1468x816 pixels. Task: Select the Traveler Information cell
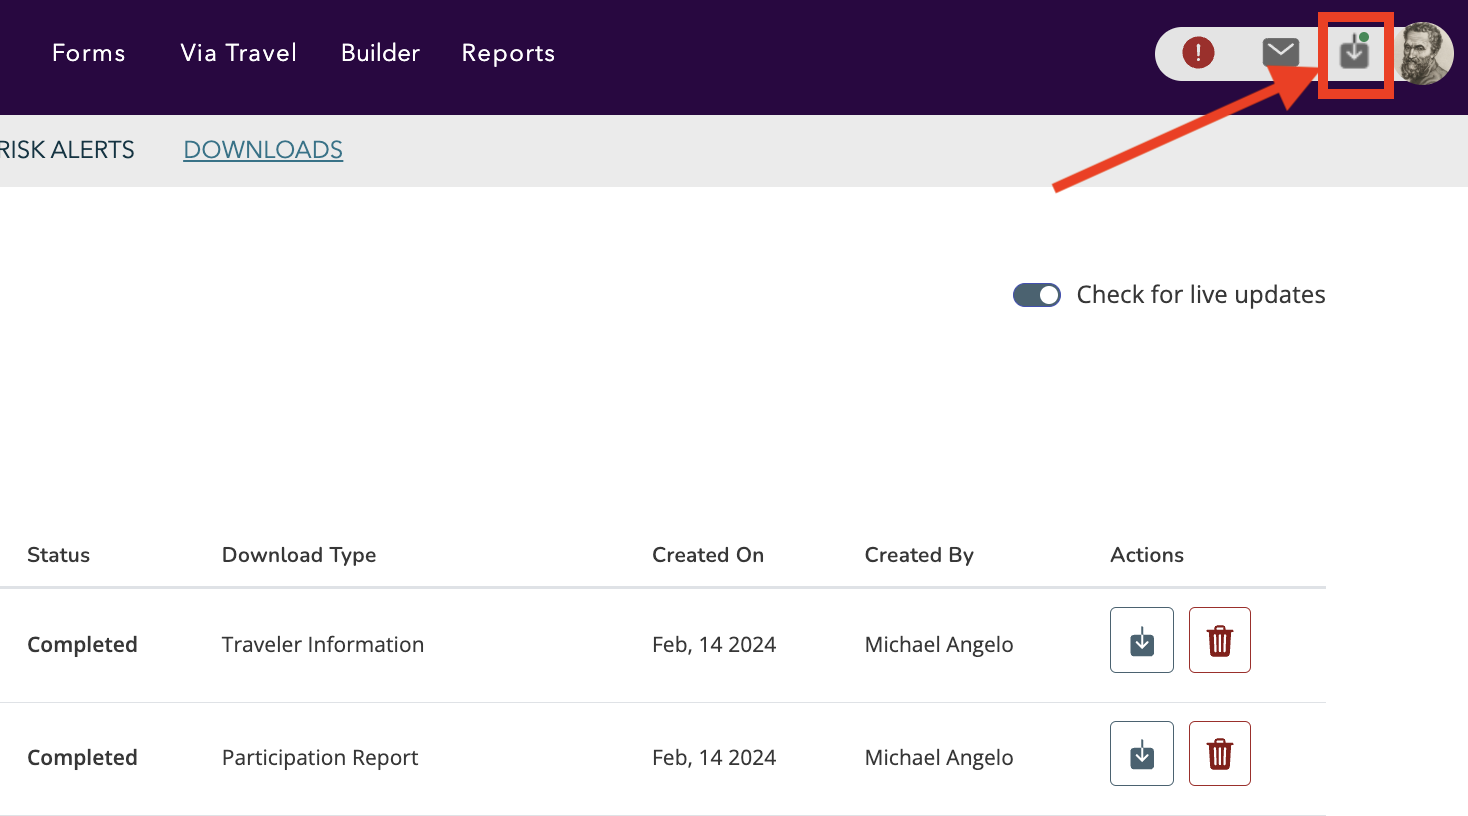pyautogui.click(x=323, y=645)
